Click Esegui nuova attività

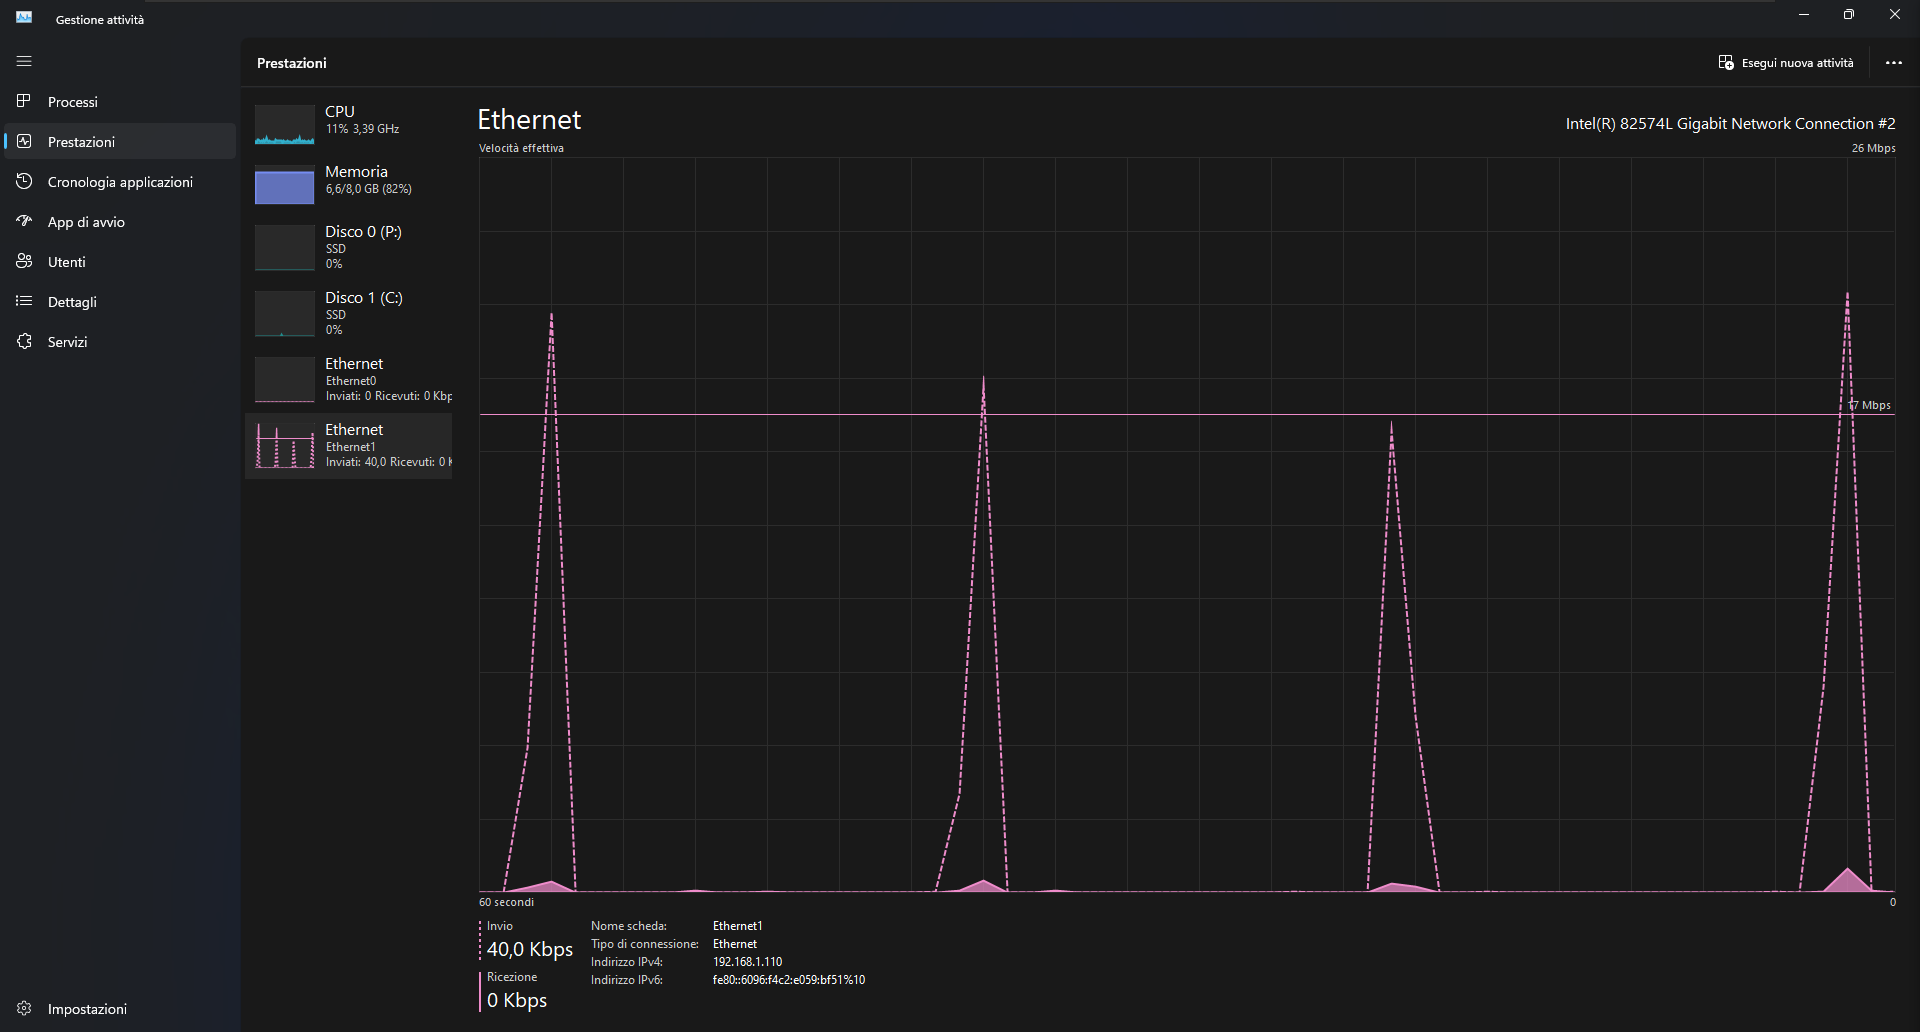point(1785,62)
